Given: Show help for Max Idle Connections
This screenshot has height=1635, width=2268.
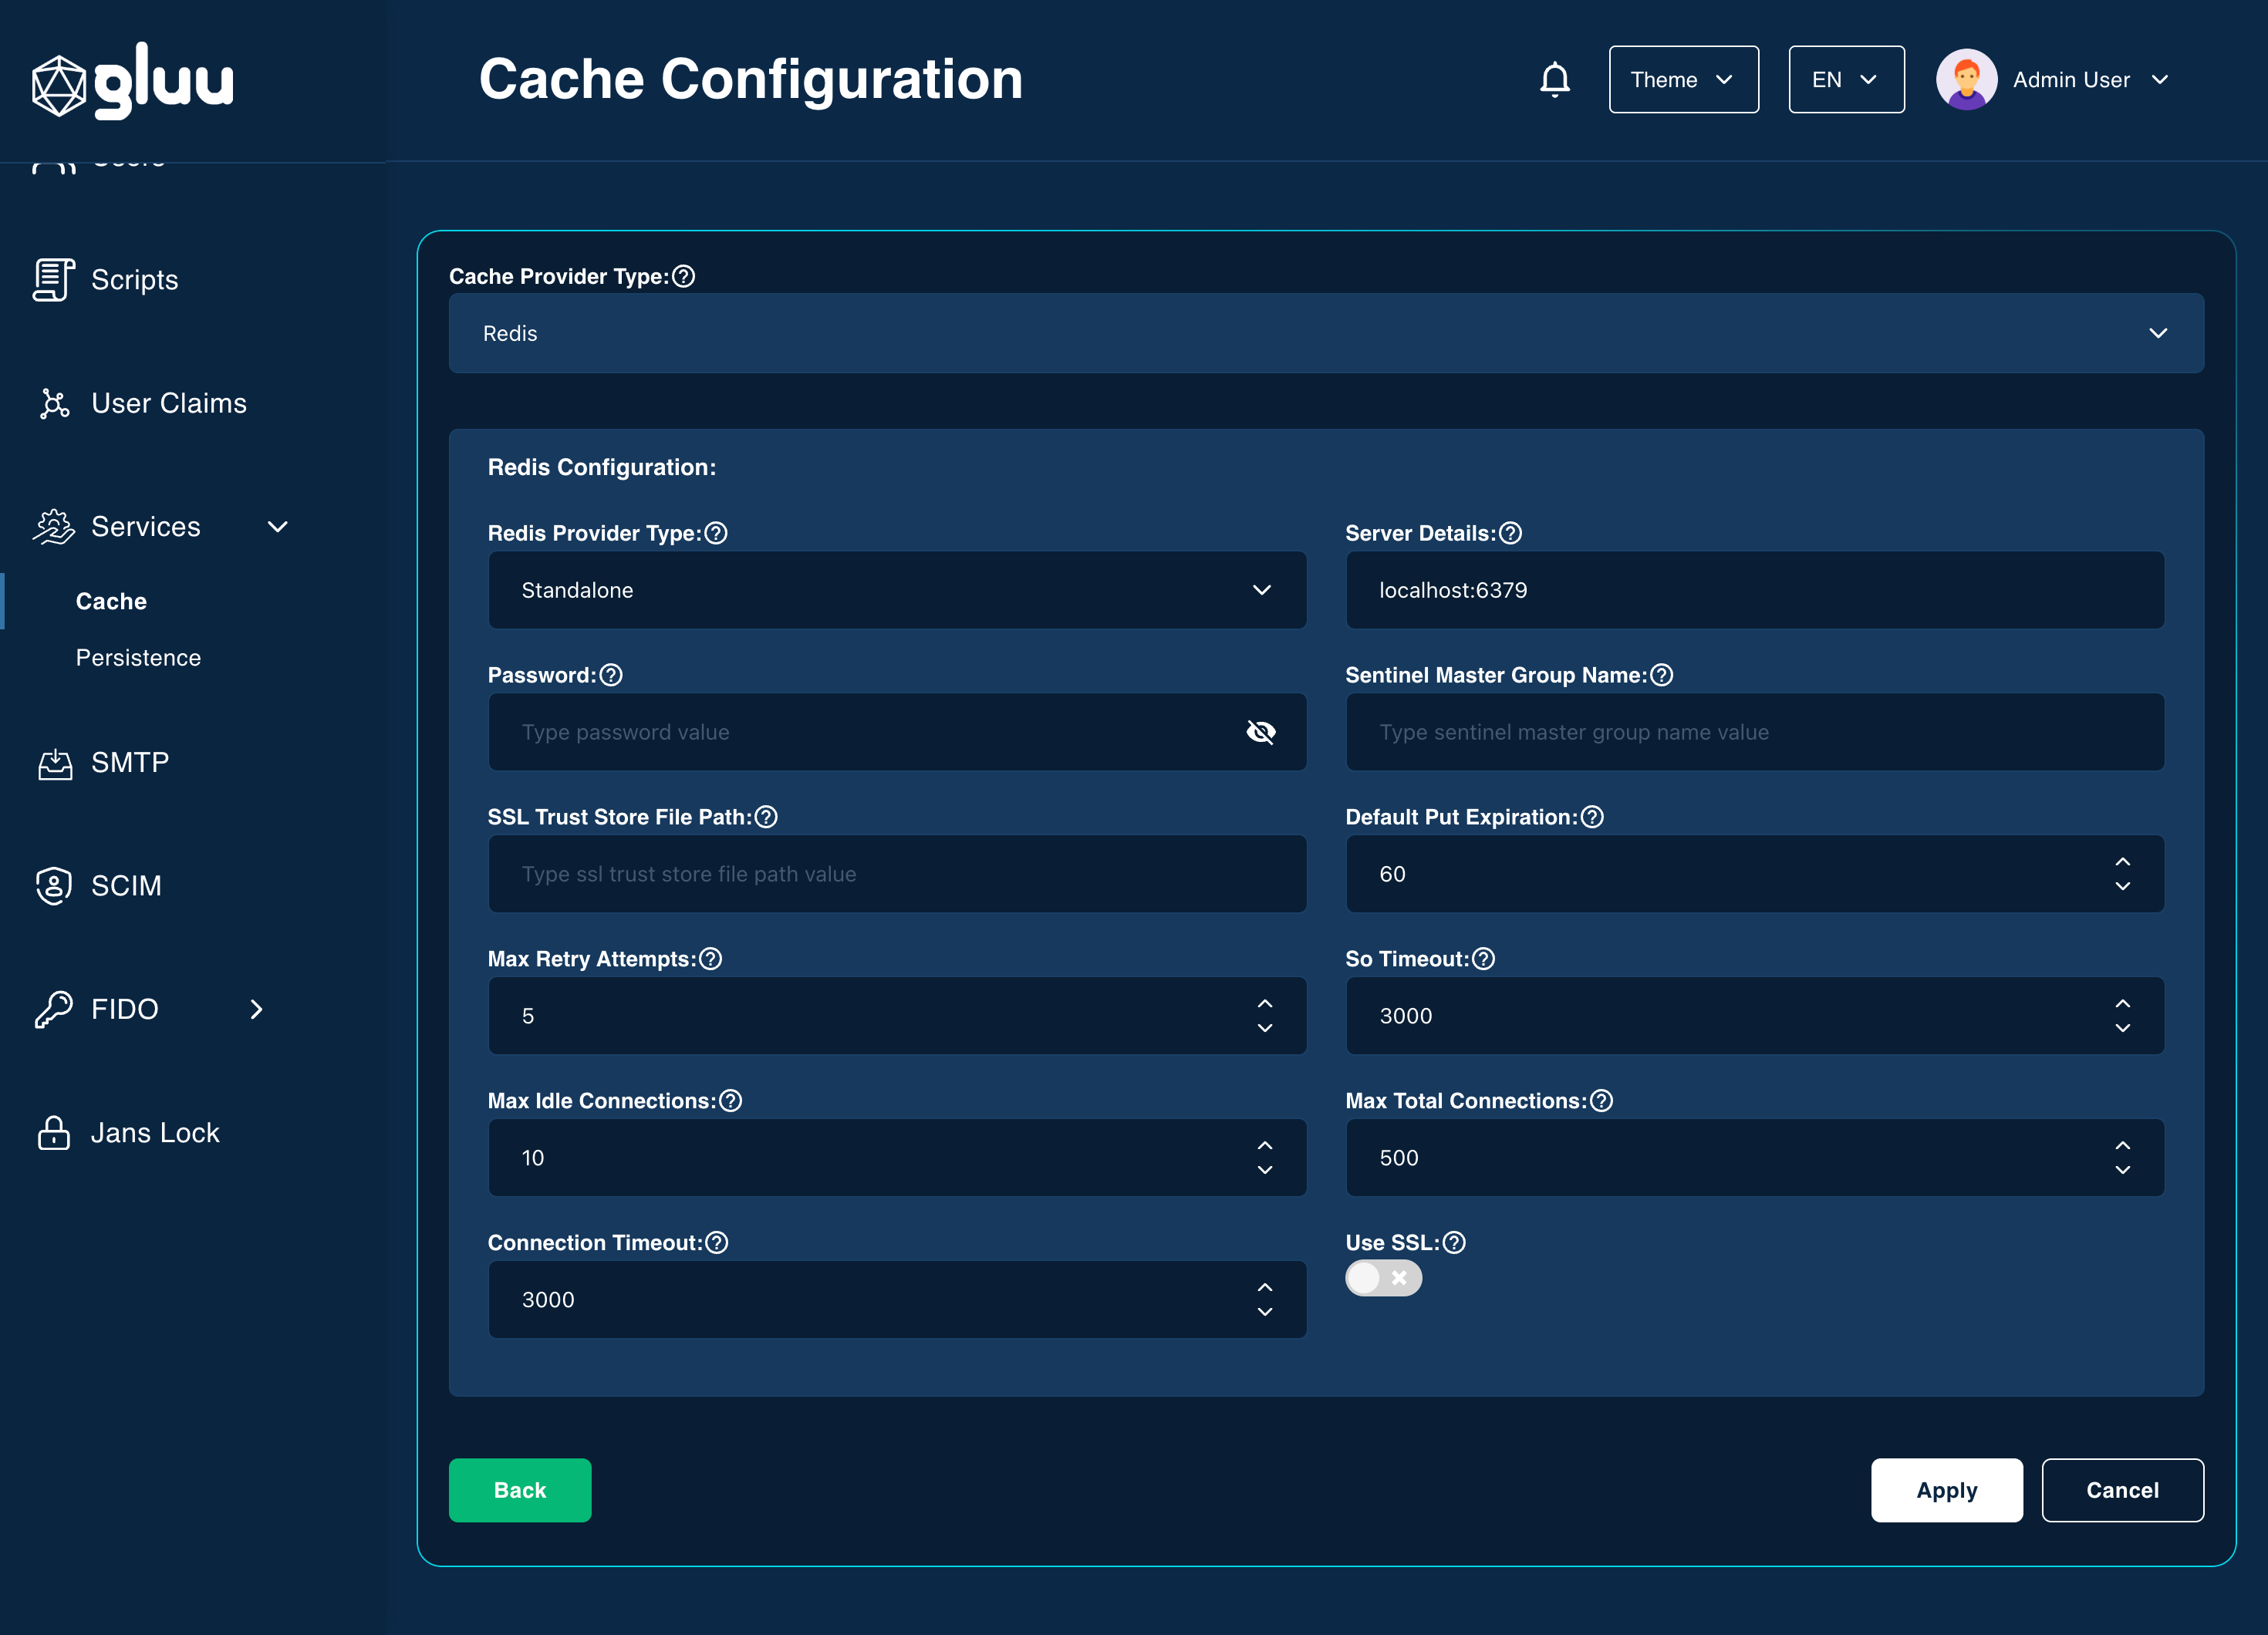Looking at the screenshot, I should (x=731, y=1101).
